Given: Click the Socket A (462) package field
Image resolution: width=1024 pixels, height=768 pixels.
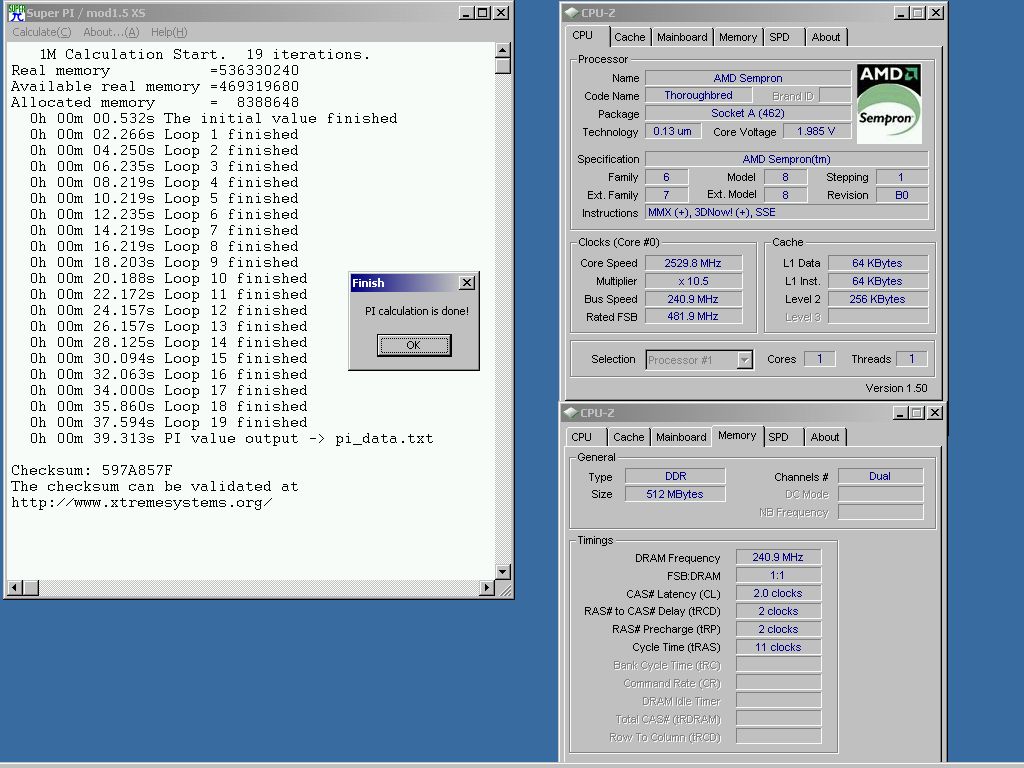Looking at the screenshot, I should point(748,113).
